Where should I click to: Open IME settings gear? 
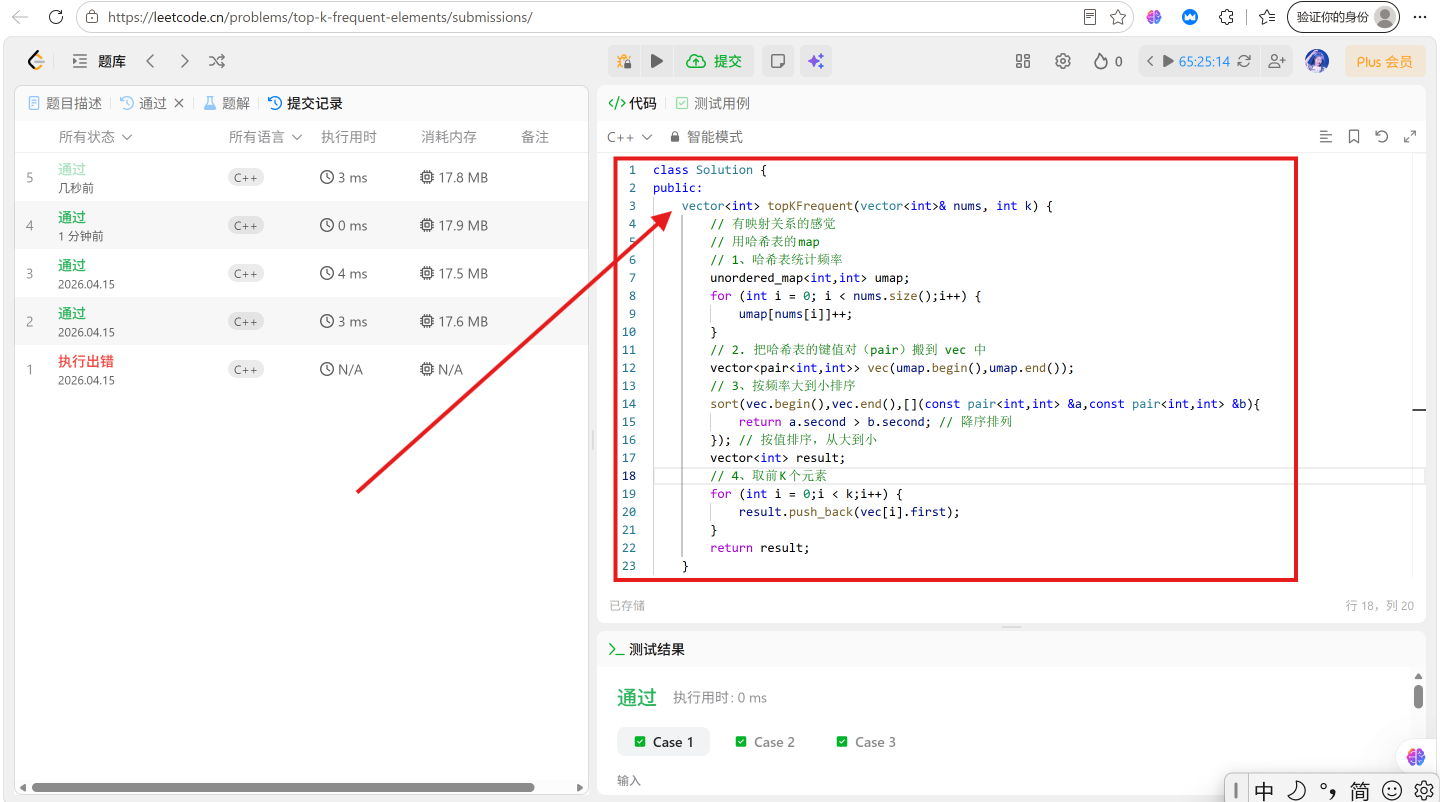coord(1424,790)
